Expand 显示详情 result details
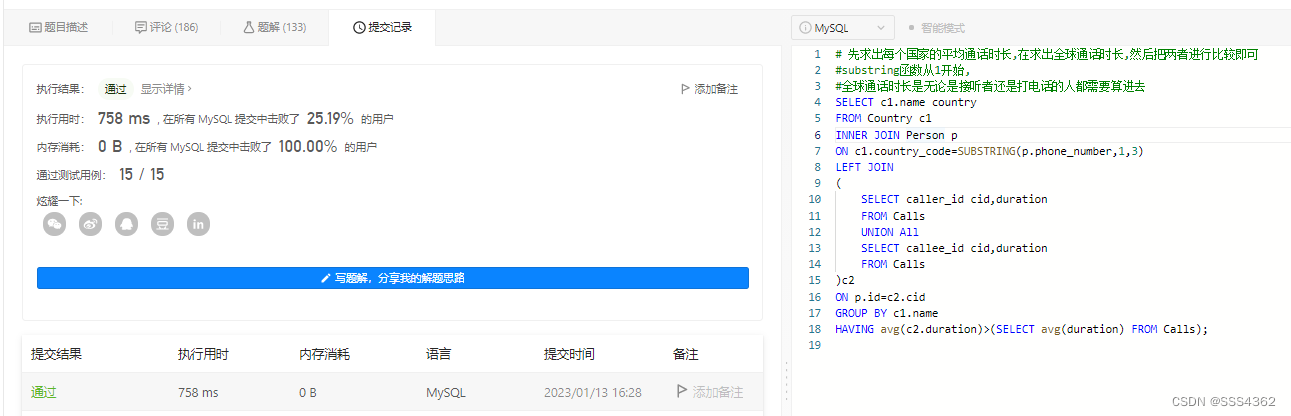The width and height of the screenshot is (1291, 416). coord(166,88)
